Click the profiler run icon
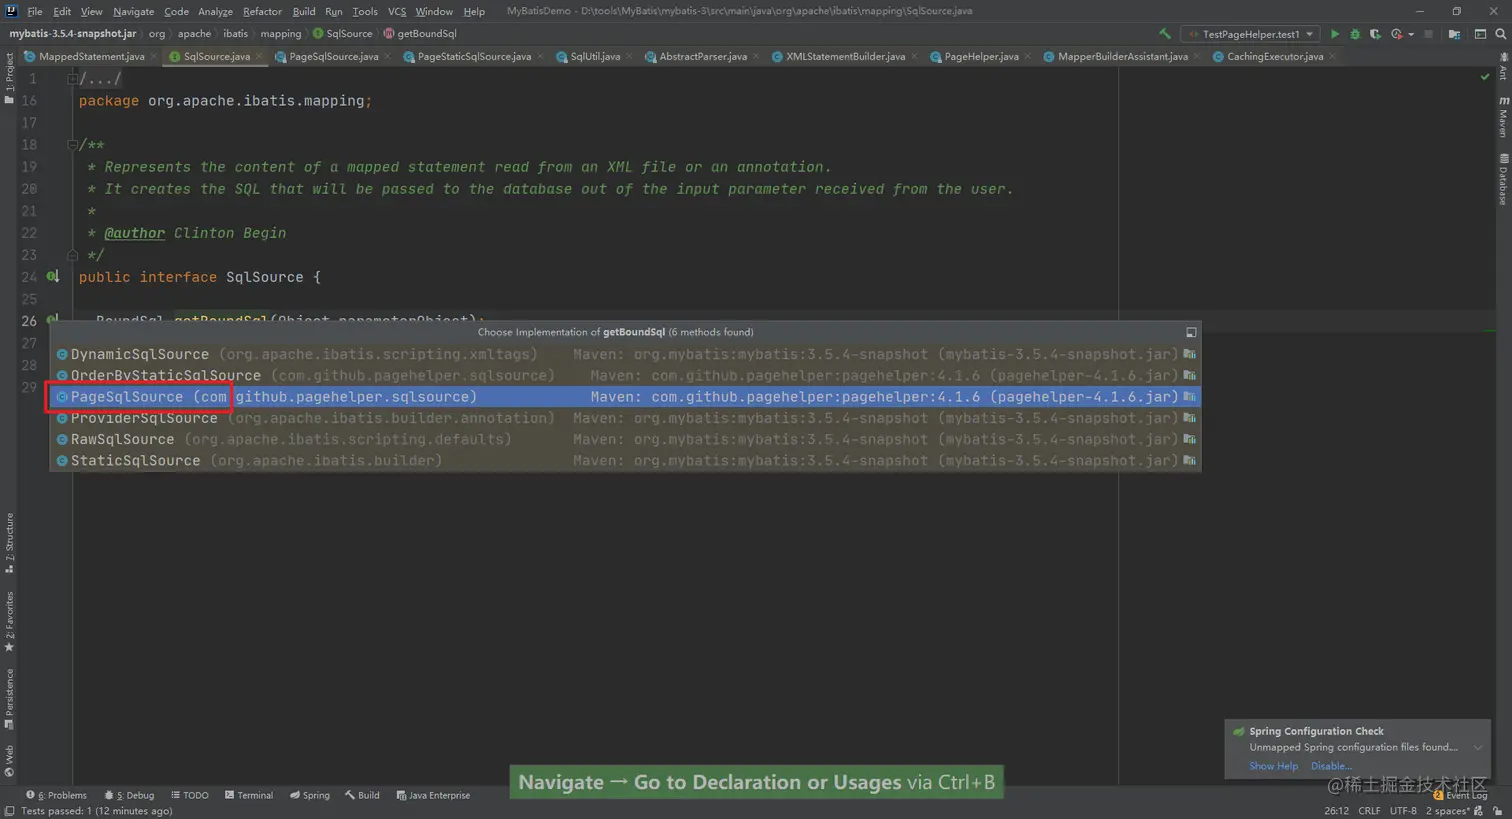Image resolution: width=1512 pixels, height=819 pixels. click(1397, 34)
